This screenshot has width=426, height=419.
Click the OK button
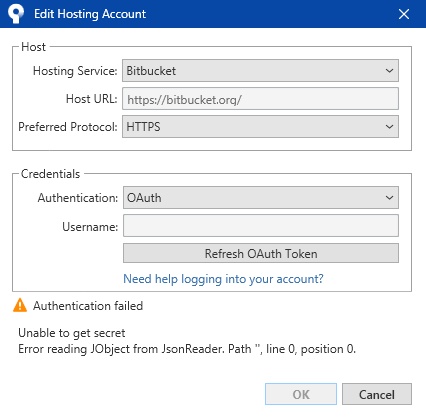tap(301, 394)
